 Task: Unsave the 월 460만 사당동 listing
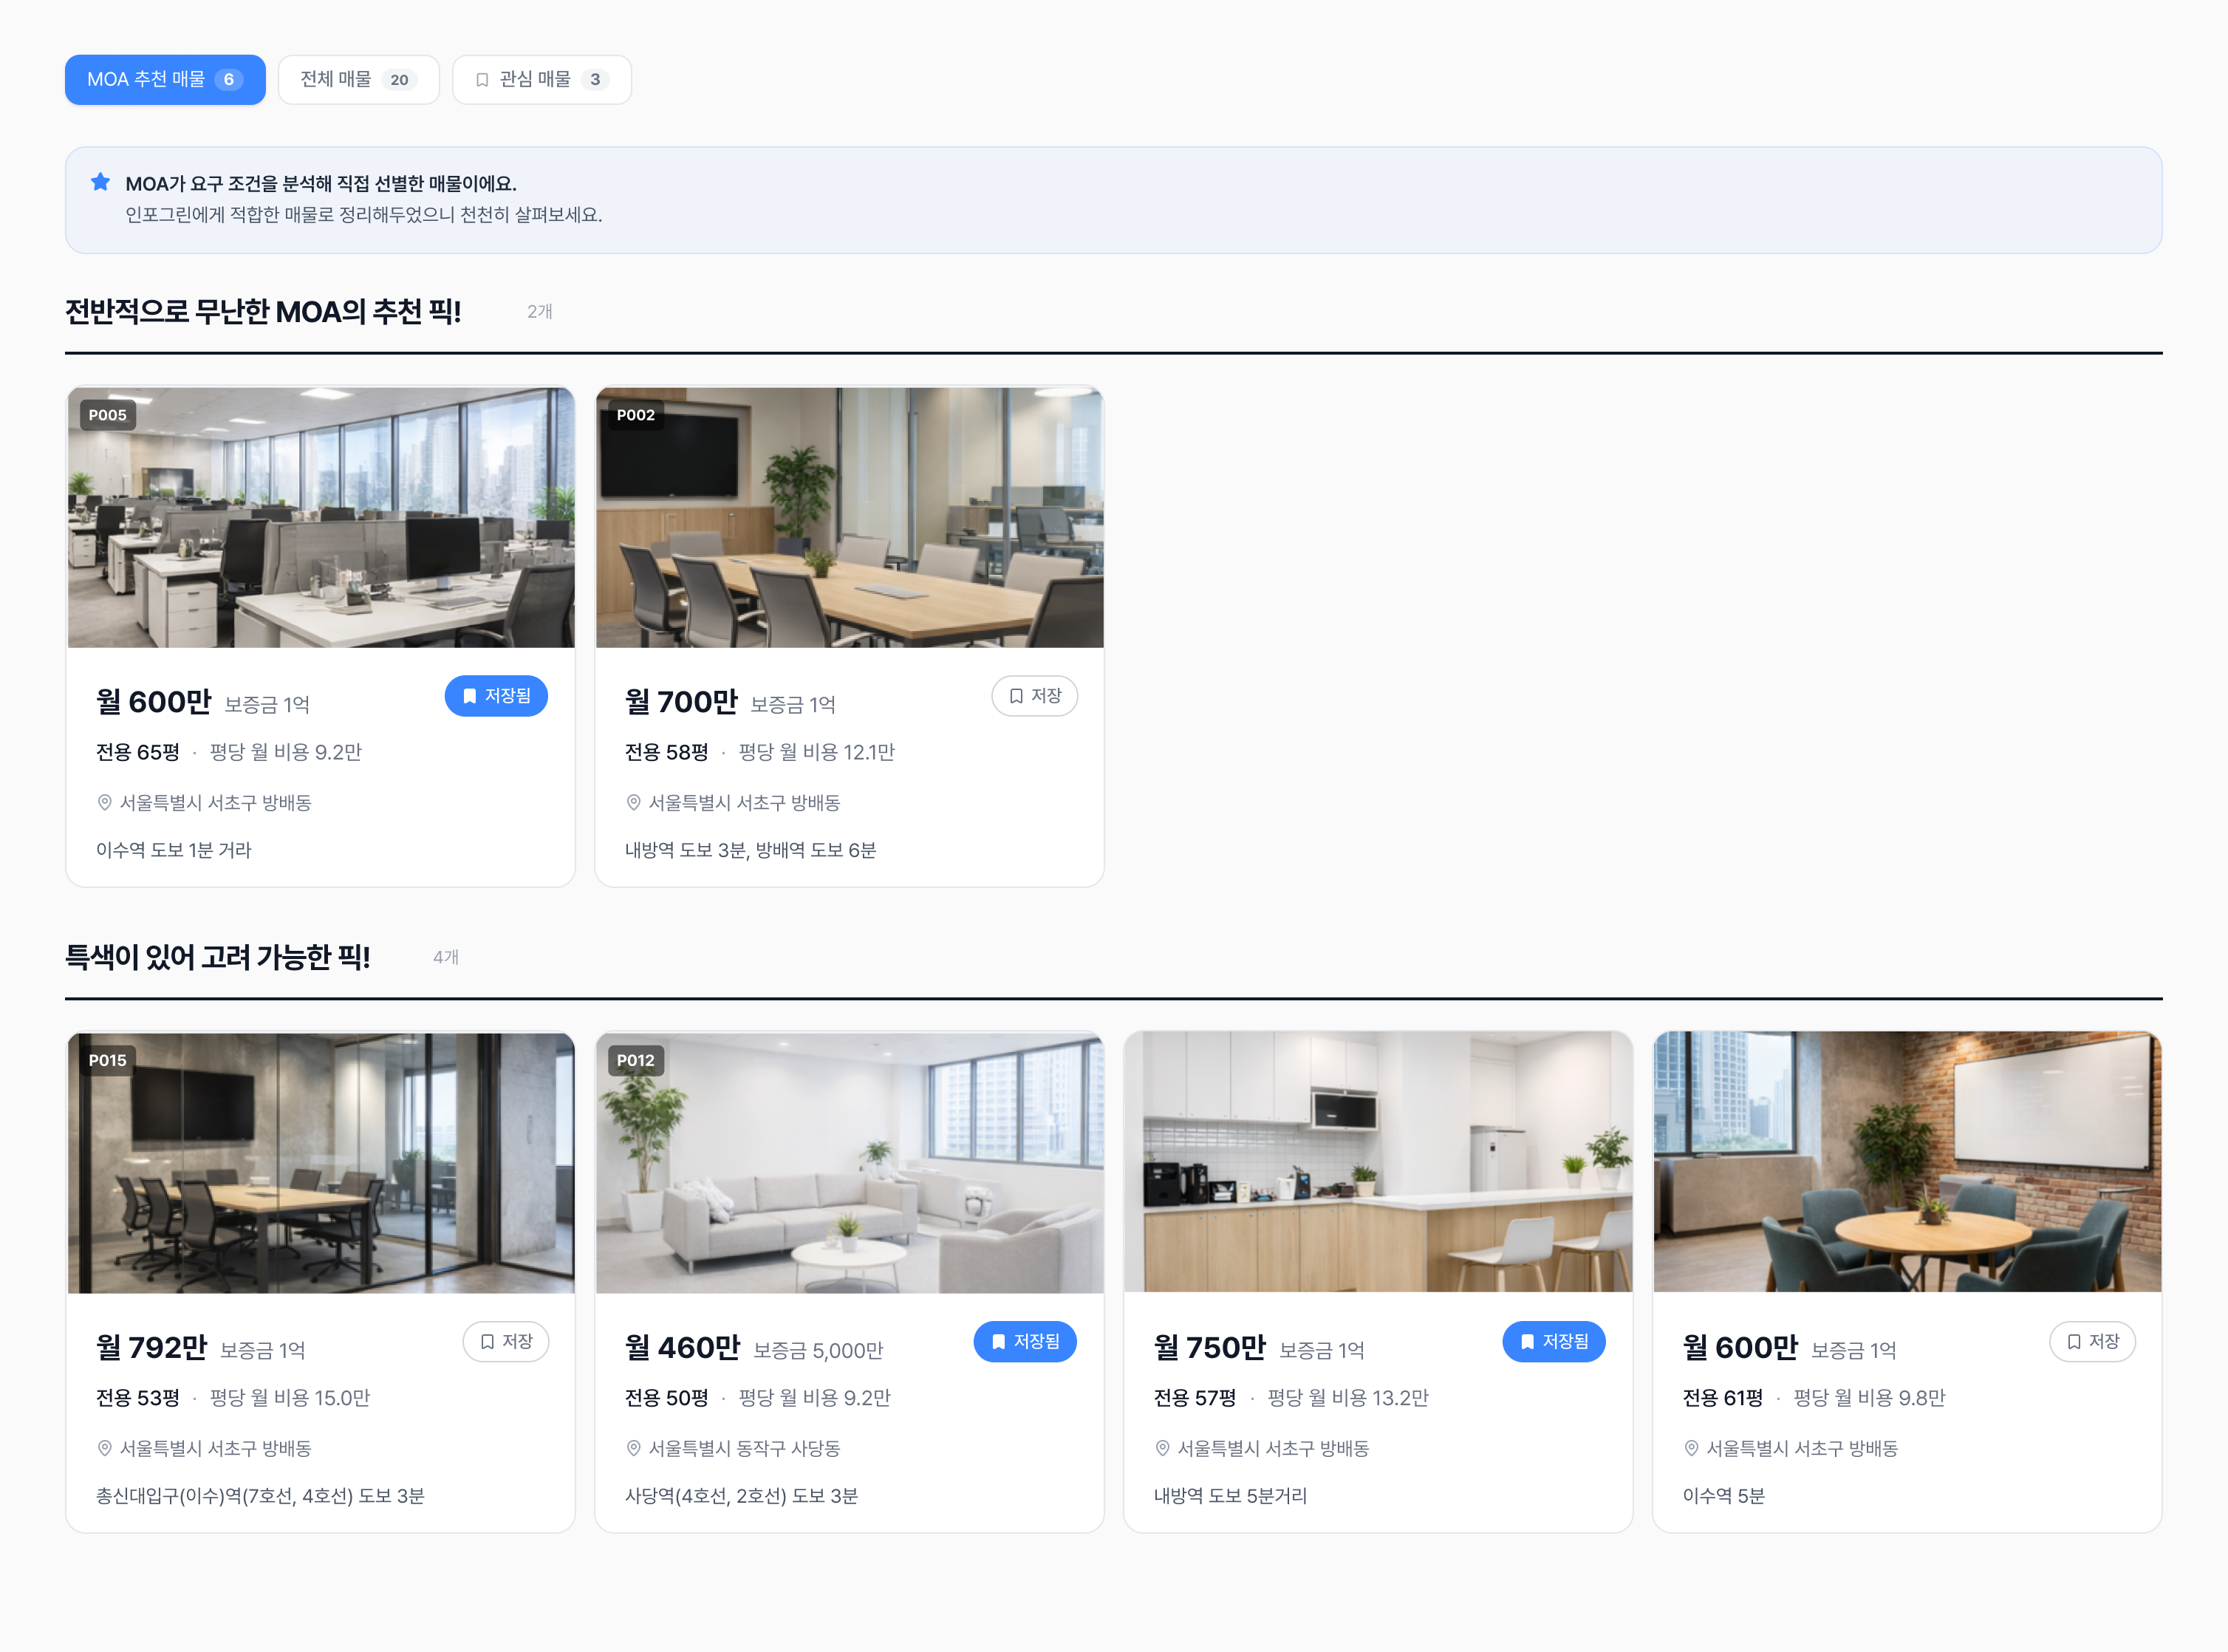click(x=1025, y=1342)
